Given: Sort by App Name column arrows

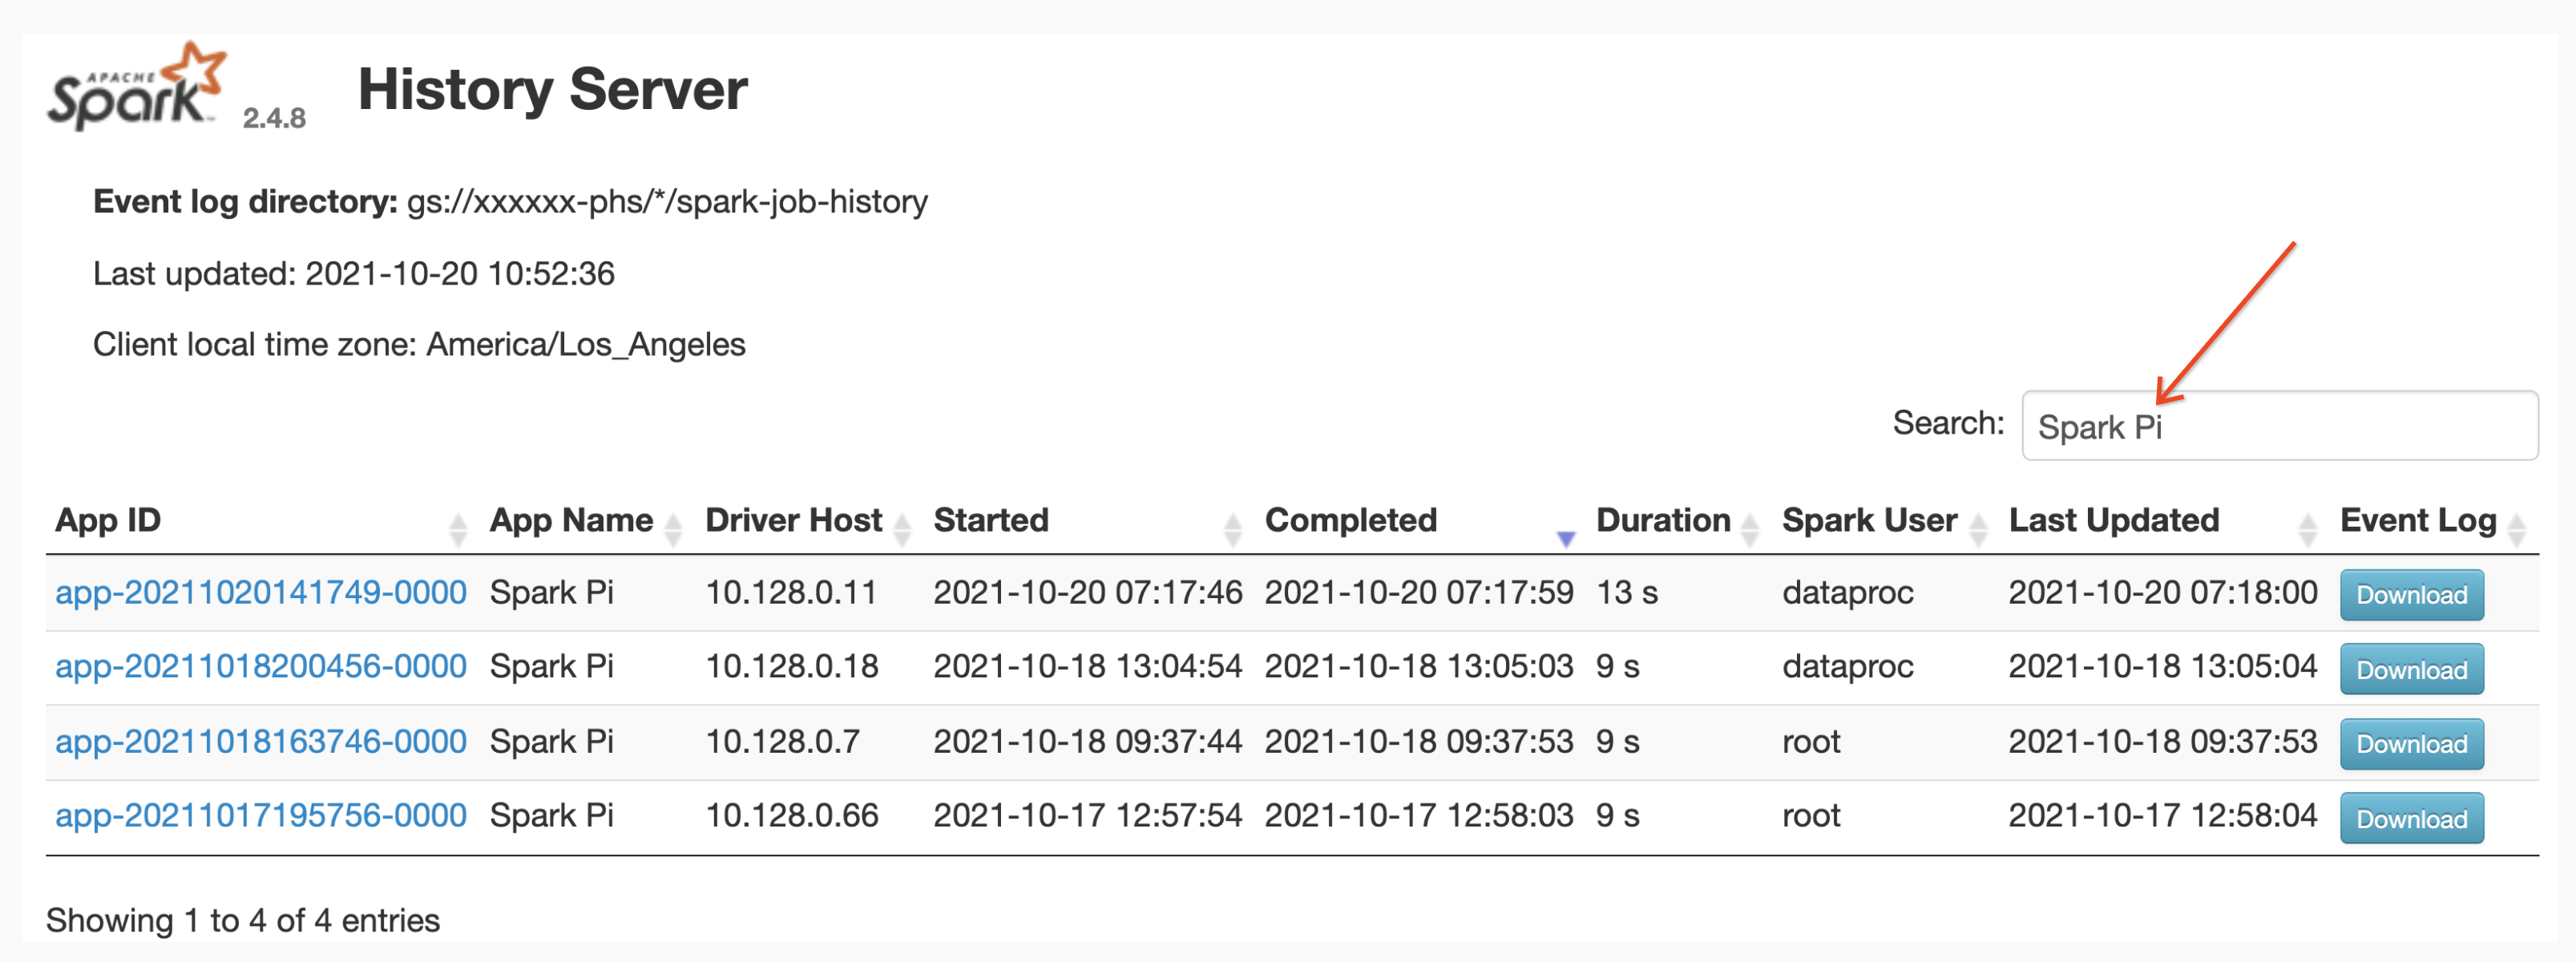Looking at the screenshot, I should point(673,529).
